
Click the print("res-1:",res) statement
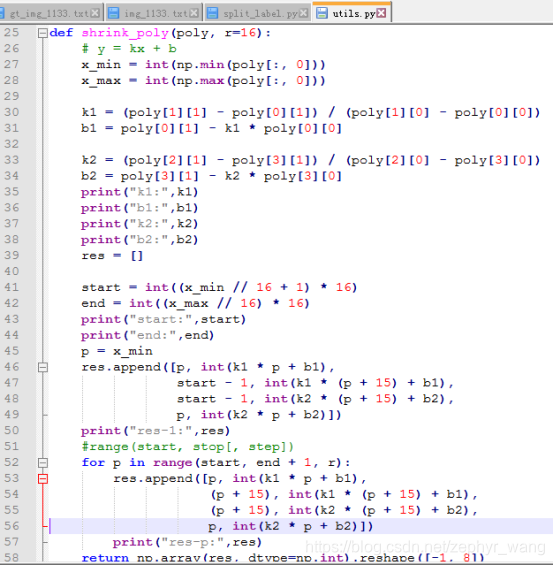pos(155,431)
